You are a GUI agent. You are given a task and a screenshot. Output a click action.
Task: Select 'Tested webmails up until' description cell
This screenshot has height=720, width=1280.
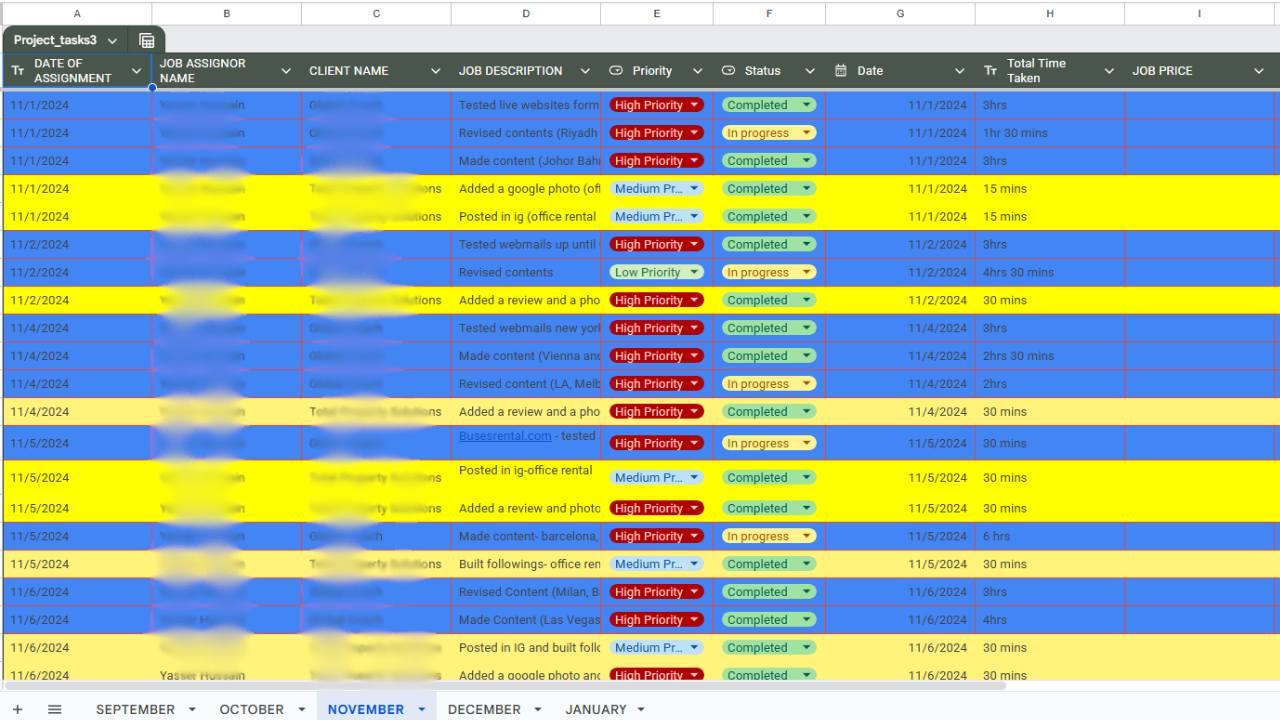[526, 244]
